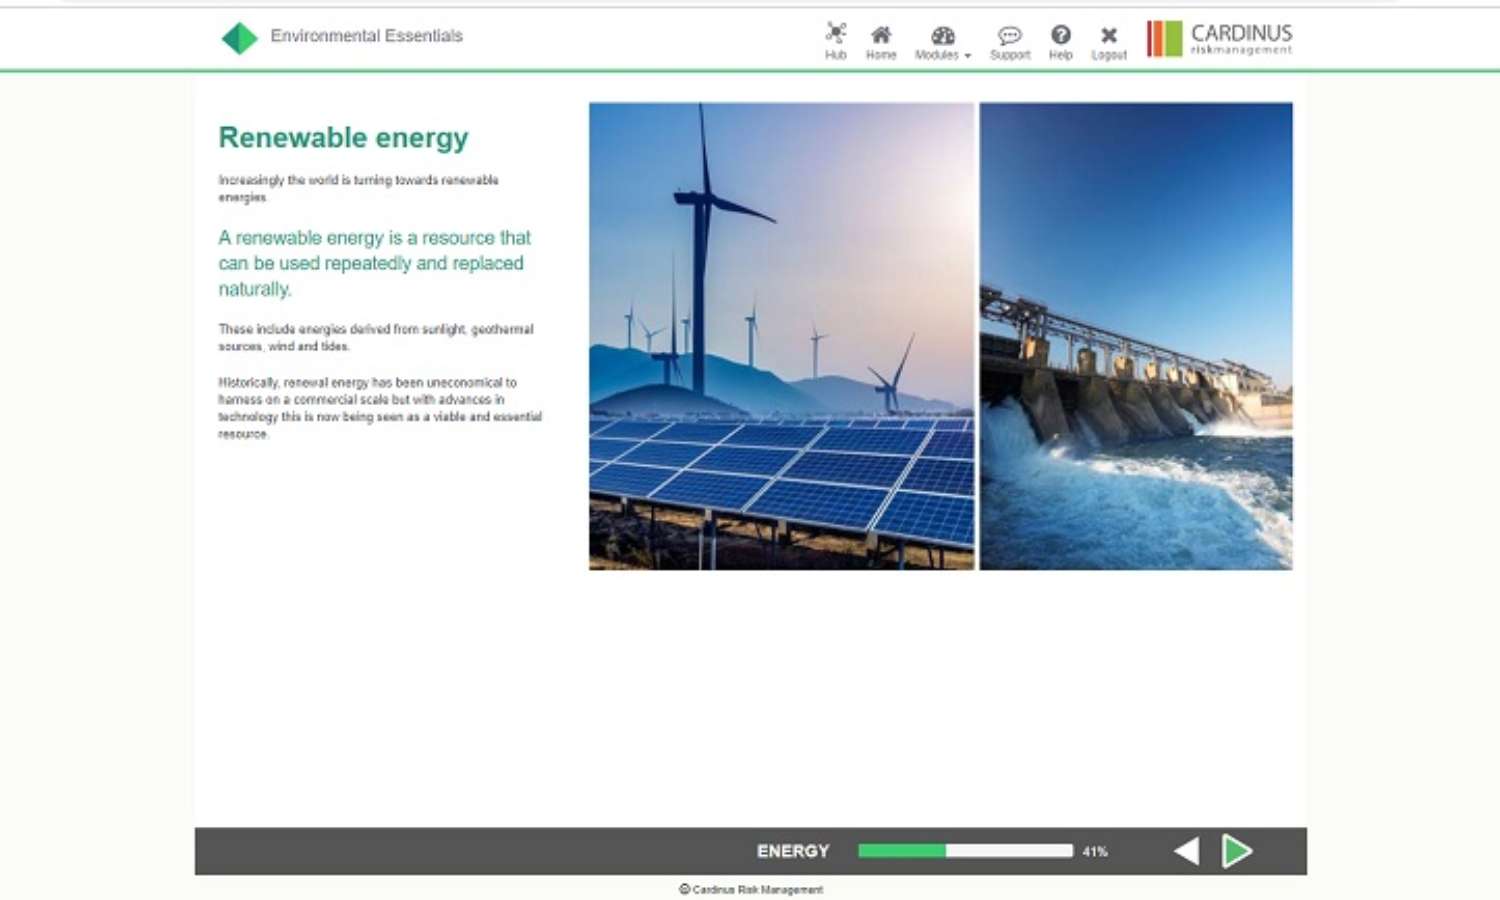The width and height of the screenshot is (1500, 900).
Task: Open the Cardinus Risk Management footer link
Action: coord(752,889)
